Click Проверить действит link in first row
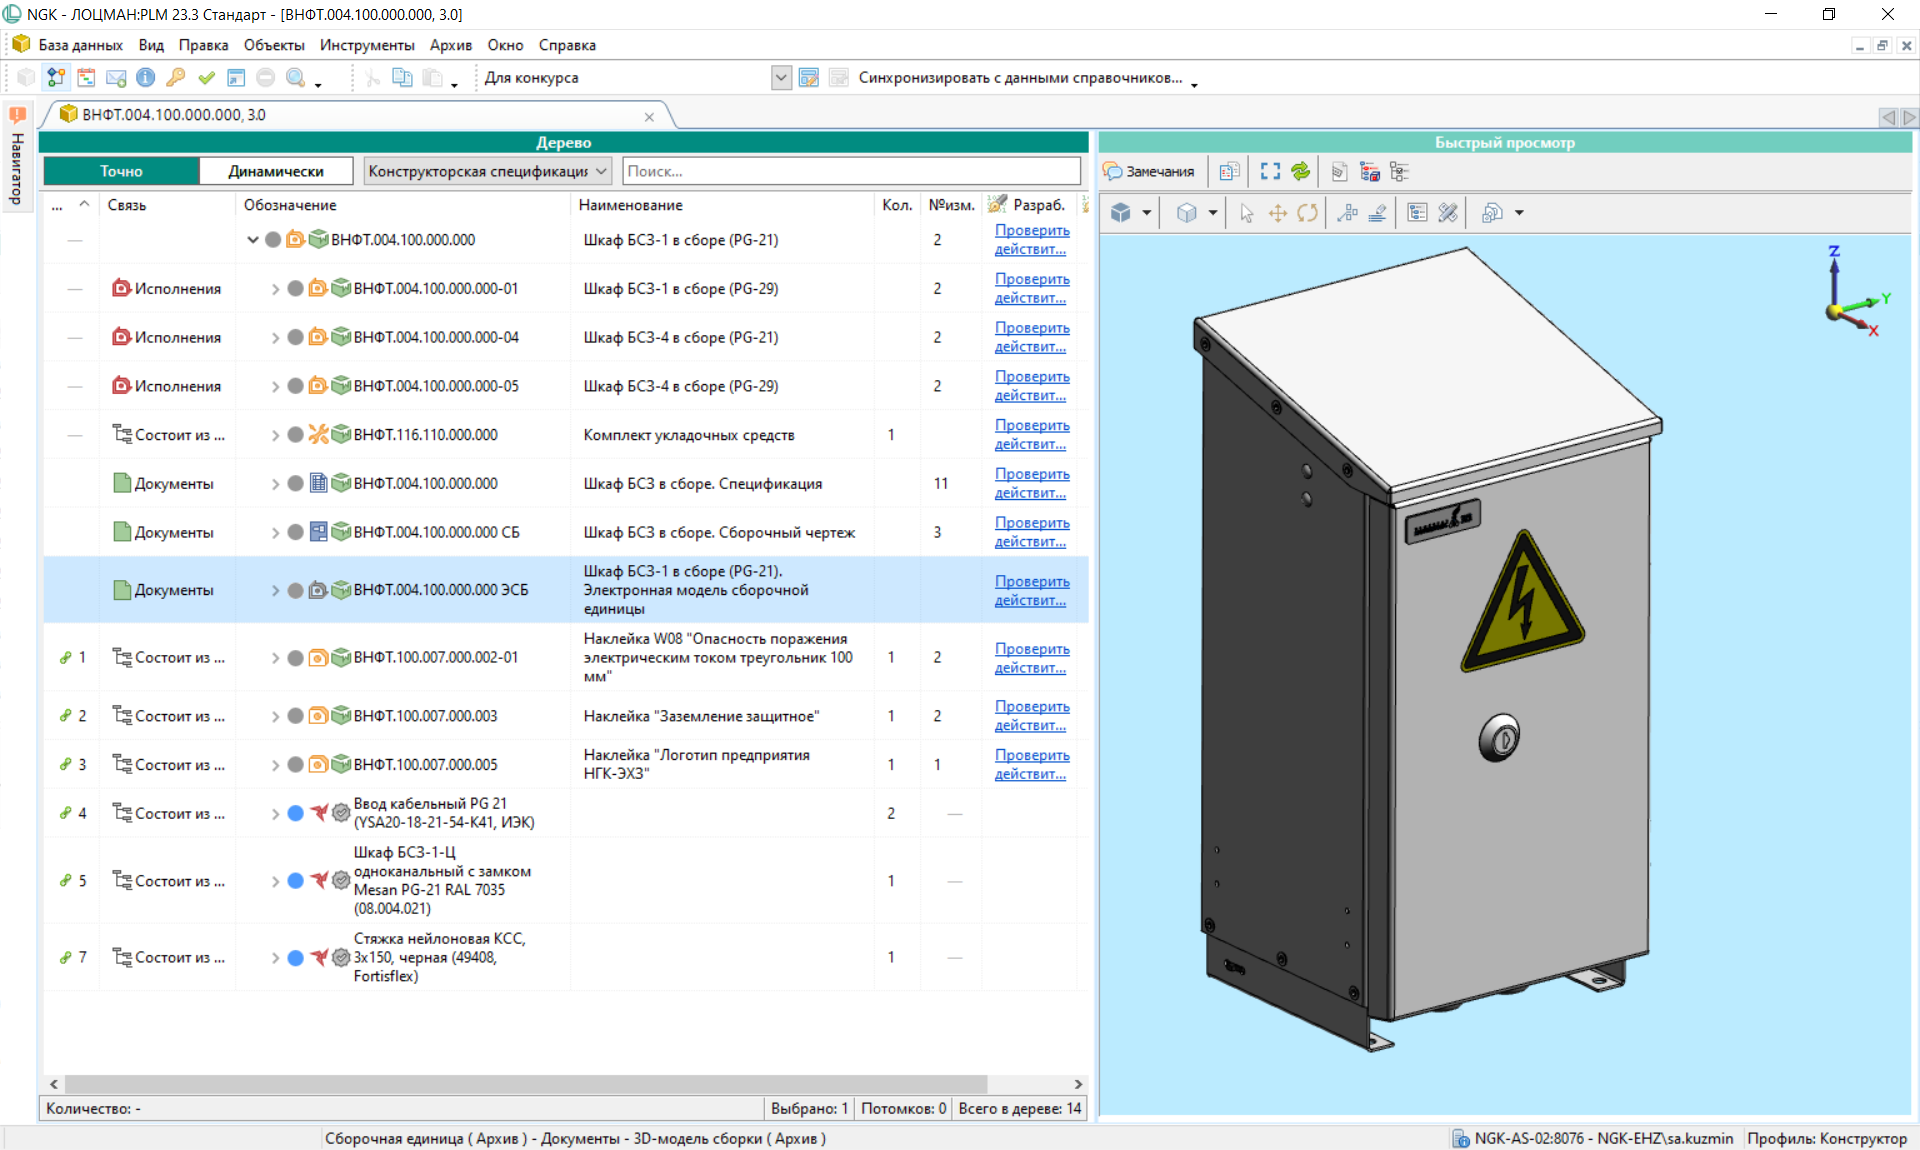The width and height of the screenshot is (1920, 1150). click(x=1031, y=240)
